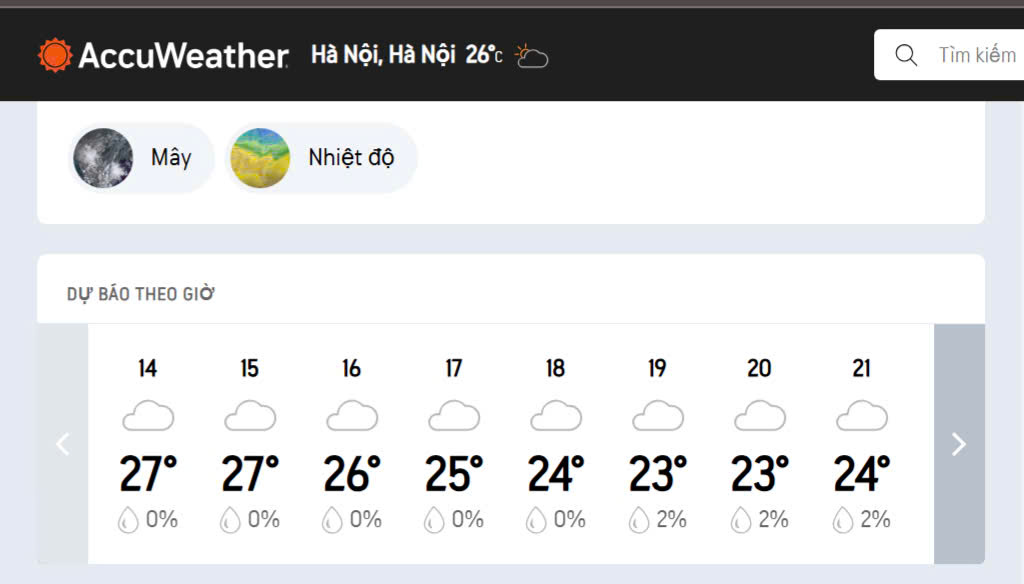Click the temperature map thumbnail image

pyautogui.click(x=261, y=158)
